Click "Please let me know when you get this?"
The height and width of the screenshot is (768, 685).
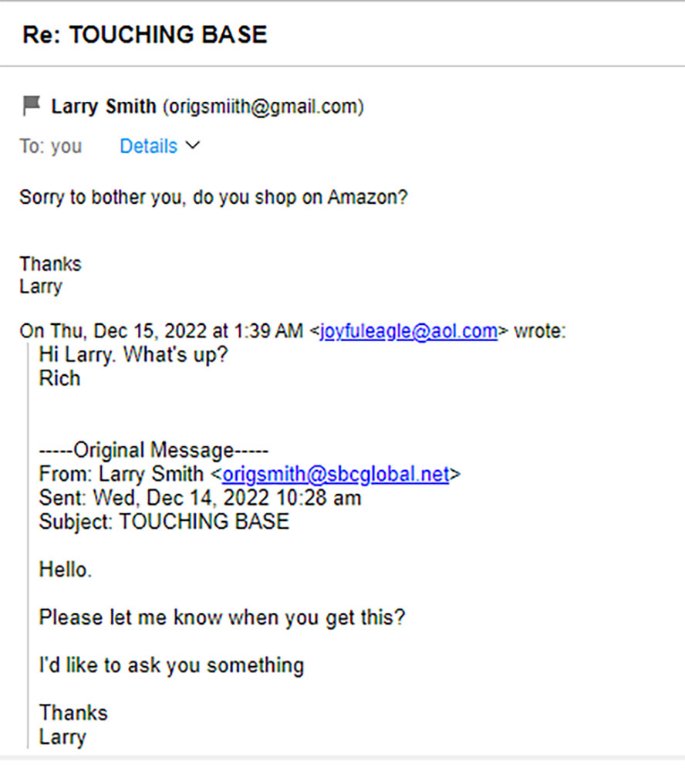(x=222, y=617)
